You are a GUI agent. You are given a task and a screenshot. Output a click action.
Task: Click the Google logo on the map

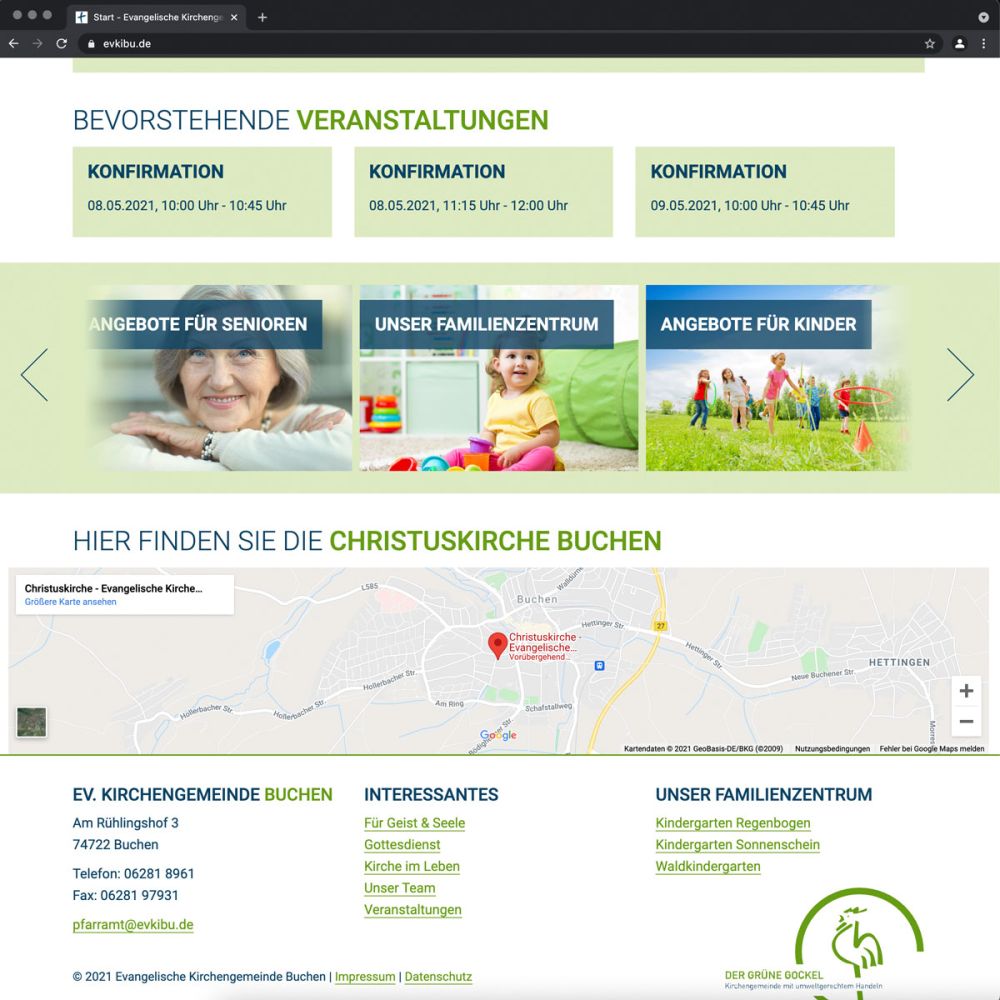(x=497, y=735)
